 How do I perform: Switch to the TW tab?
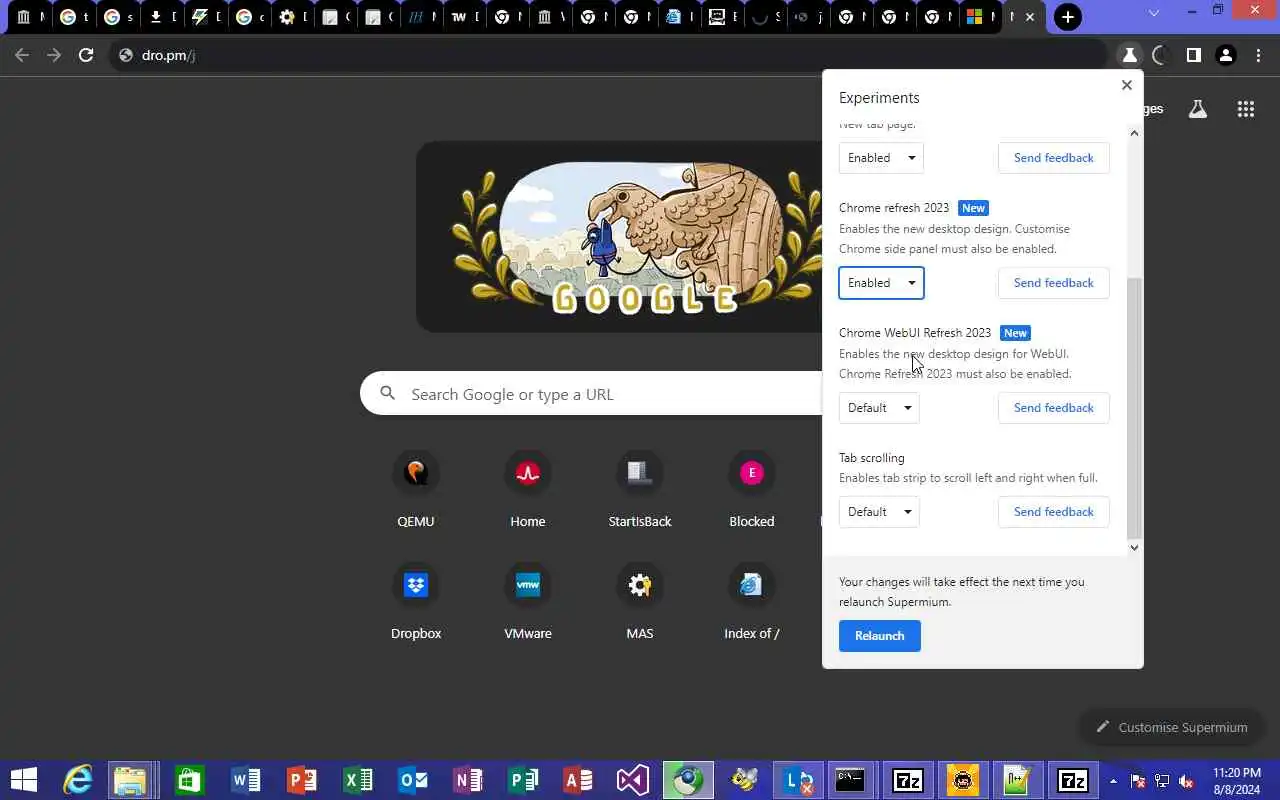click(x=463, y=17)
